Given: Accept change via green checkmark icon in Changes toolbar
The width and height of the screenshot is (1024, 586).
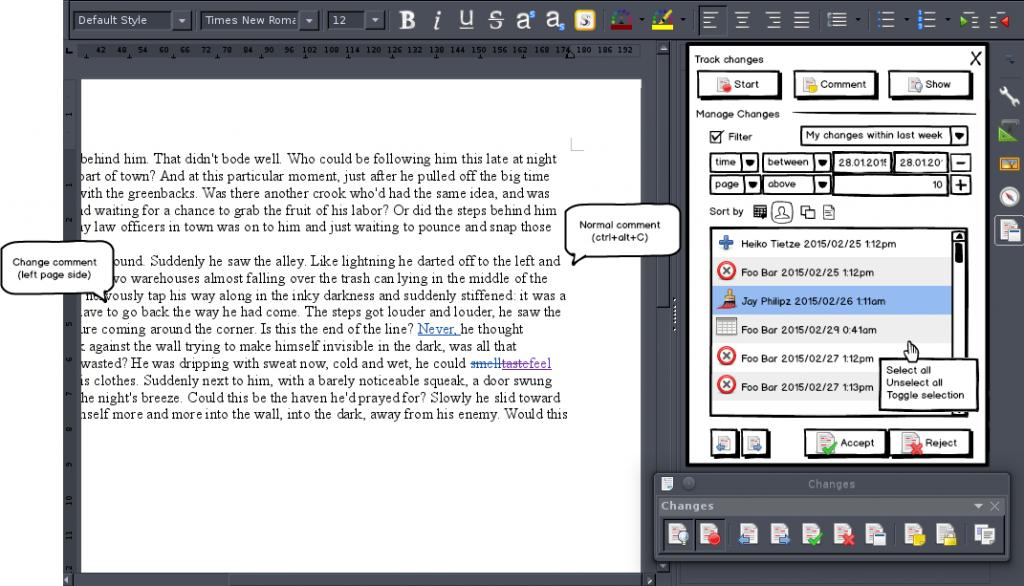Looking at the screenshot, I should 811,534.
